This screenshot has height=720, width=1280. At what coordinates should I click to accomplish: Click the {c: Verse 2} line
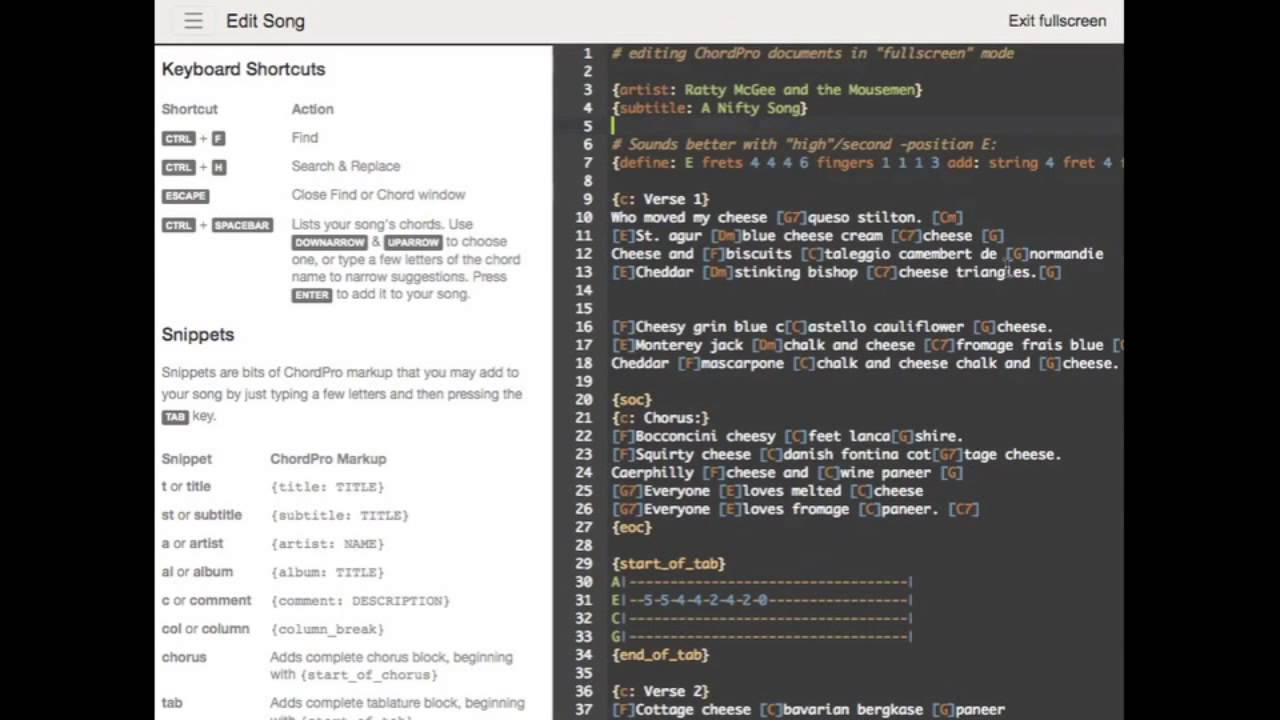660,691
